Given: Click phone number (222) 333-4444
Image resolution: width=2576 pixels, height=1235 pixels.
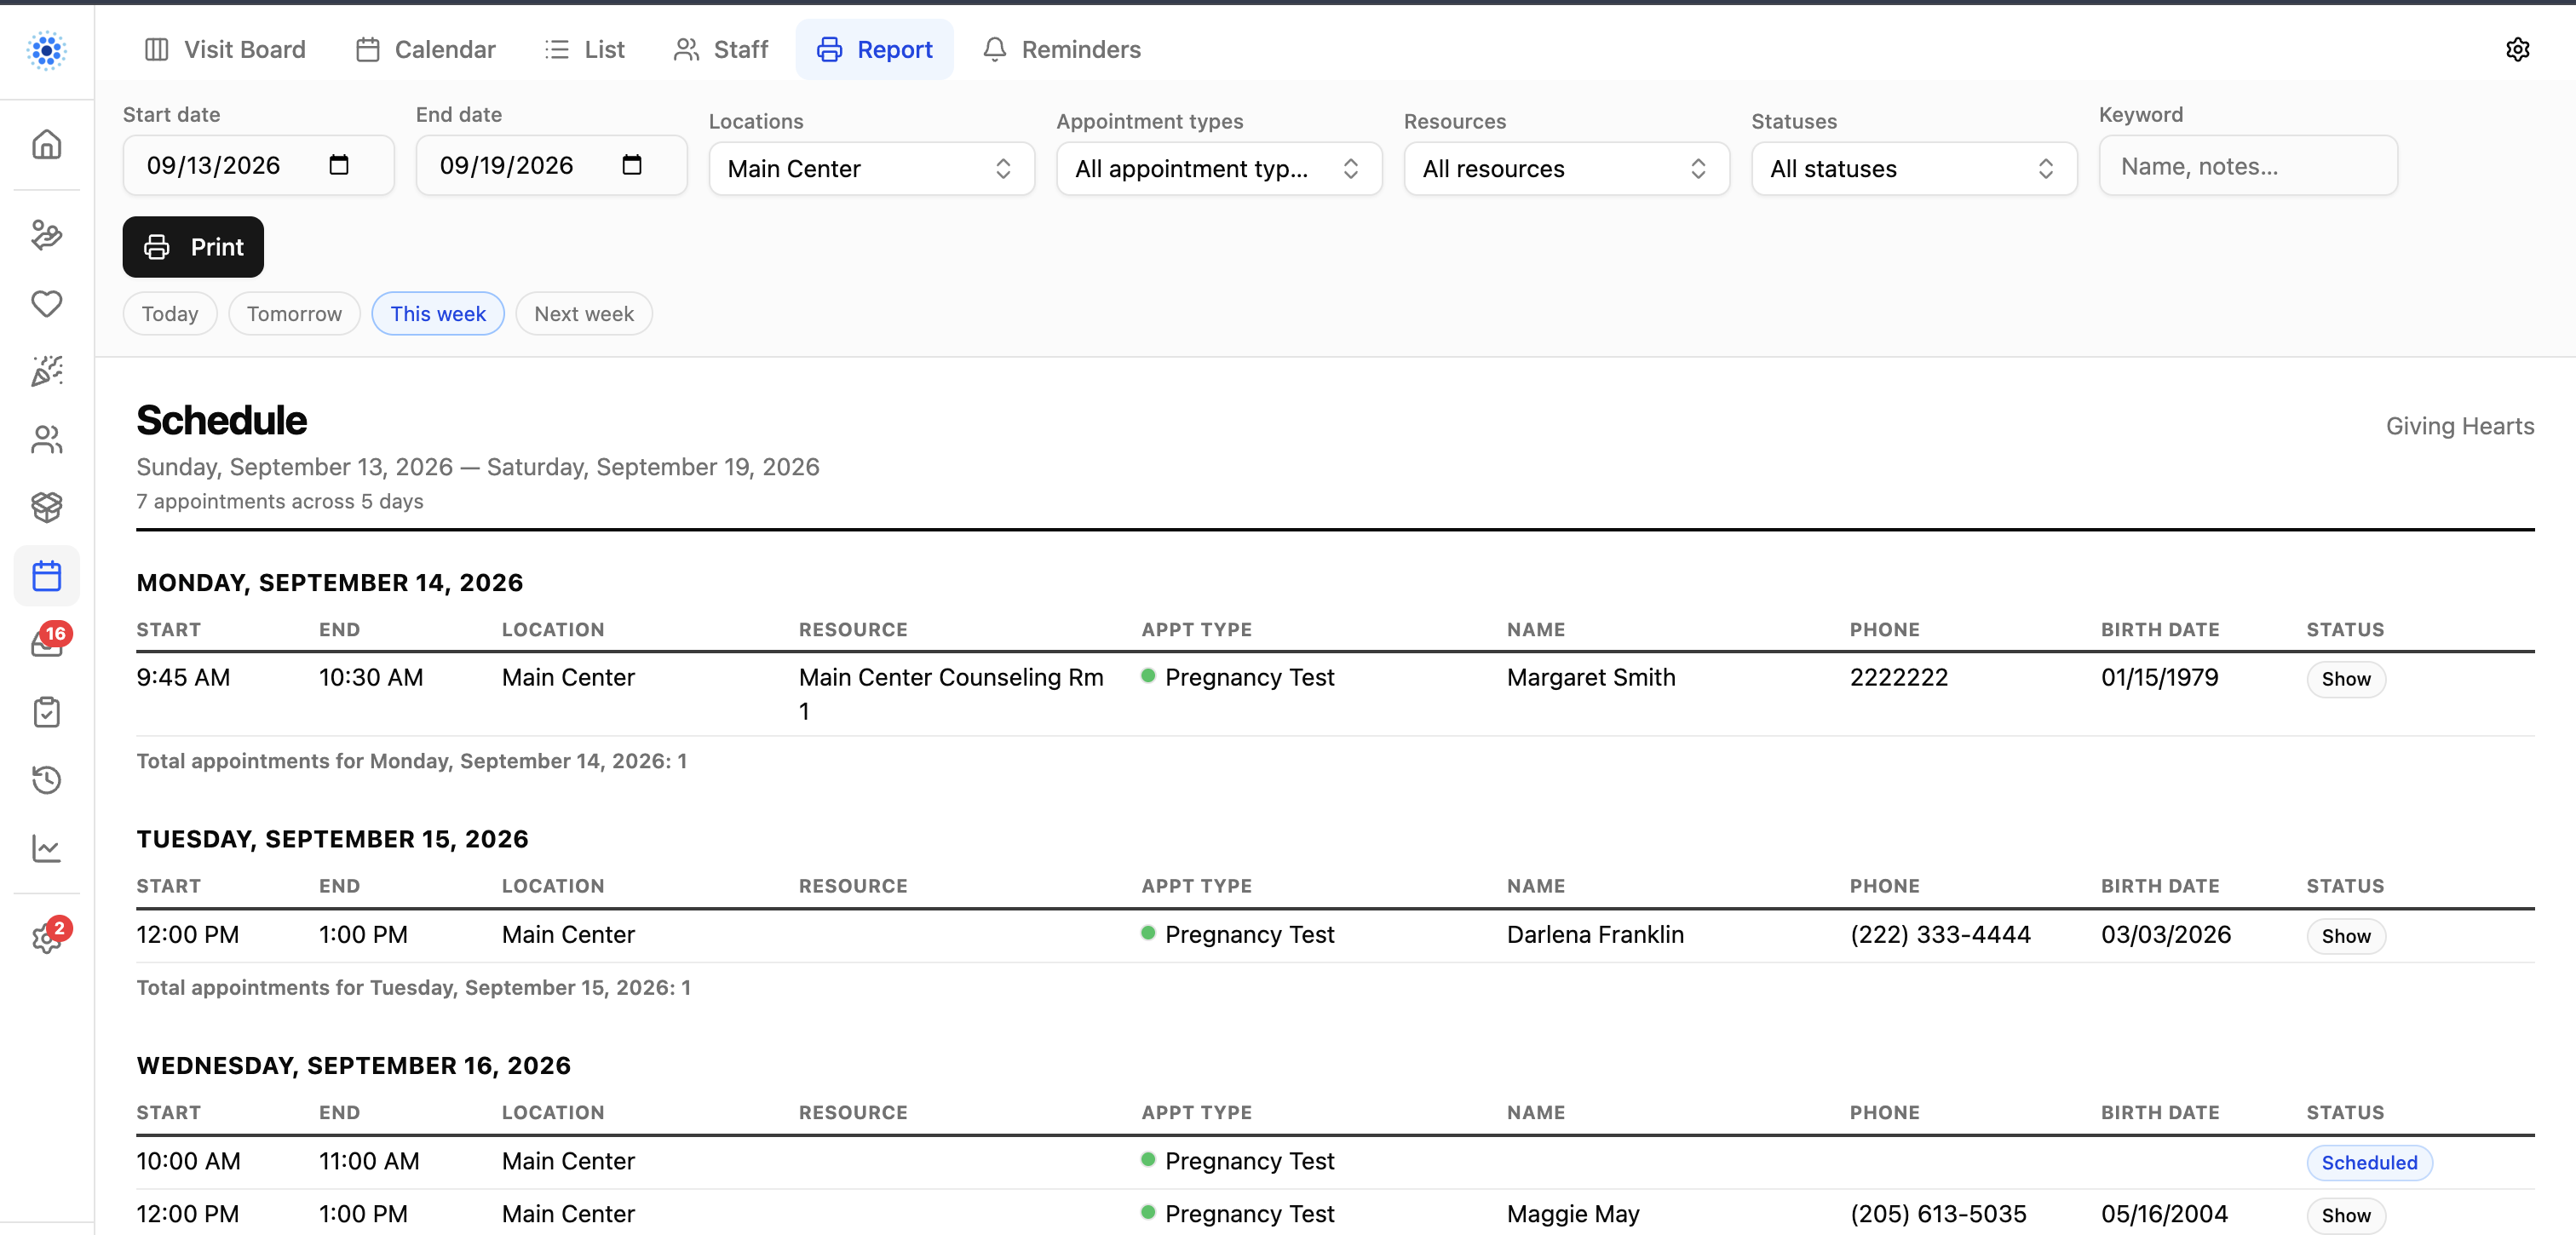Looking at the screenshot, I should [1940, 934].
